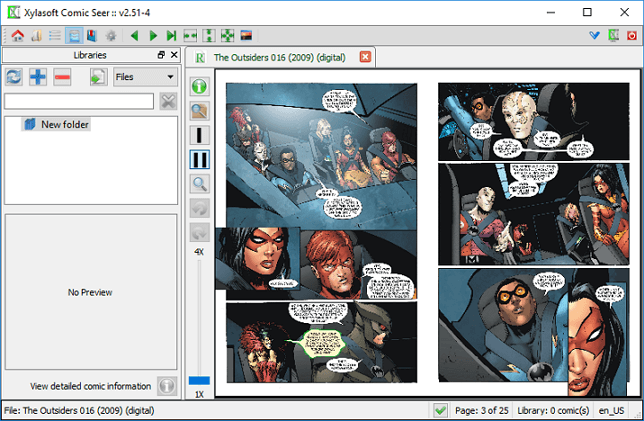The image size is (644, 421).
Task: Click the blue checkmark icon at top right
Action: coord(594,35)
